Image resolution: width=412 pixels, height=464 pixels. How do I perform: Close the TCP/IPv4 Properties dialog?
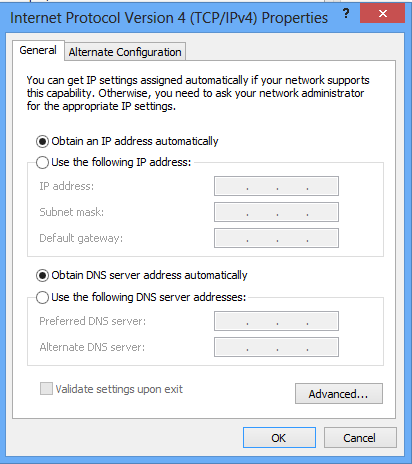[382, 14]
